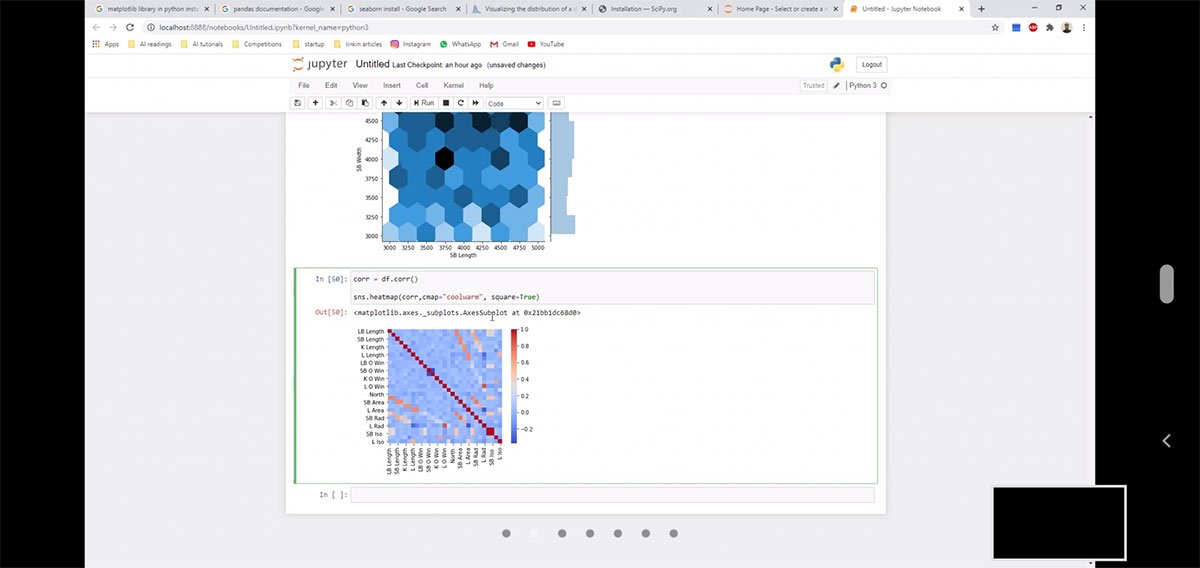Click the Trusted notebook indicator
The height and width of the screenshot is (568, 1200).
coord(814,85)
